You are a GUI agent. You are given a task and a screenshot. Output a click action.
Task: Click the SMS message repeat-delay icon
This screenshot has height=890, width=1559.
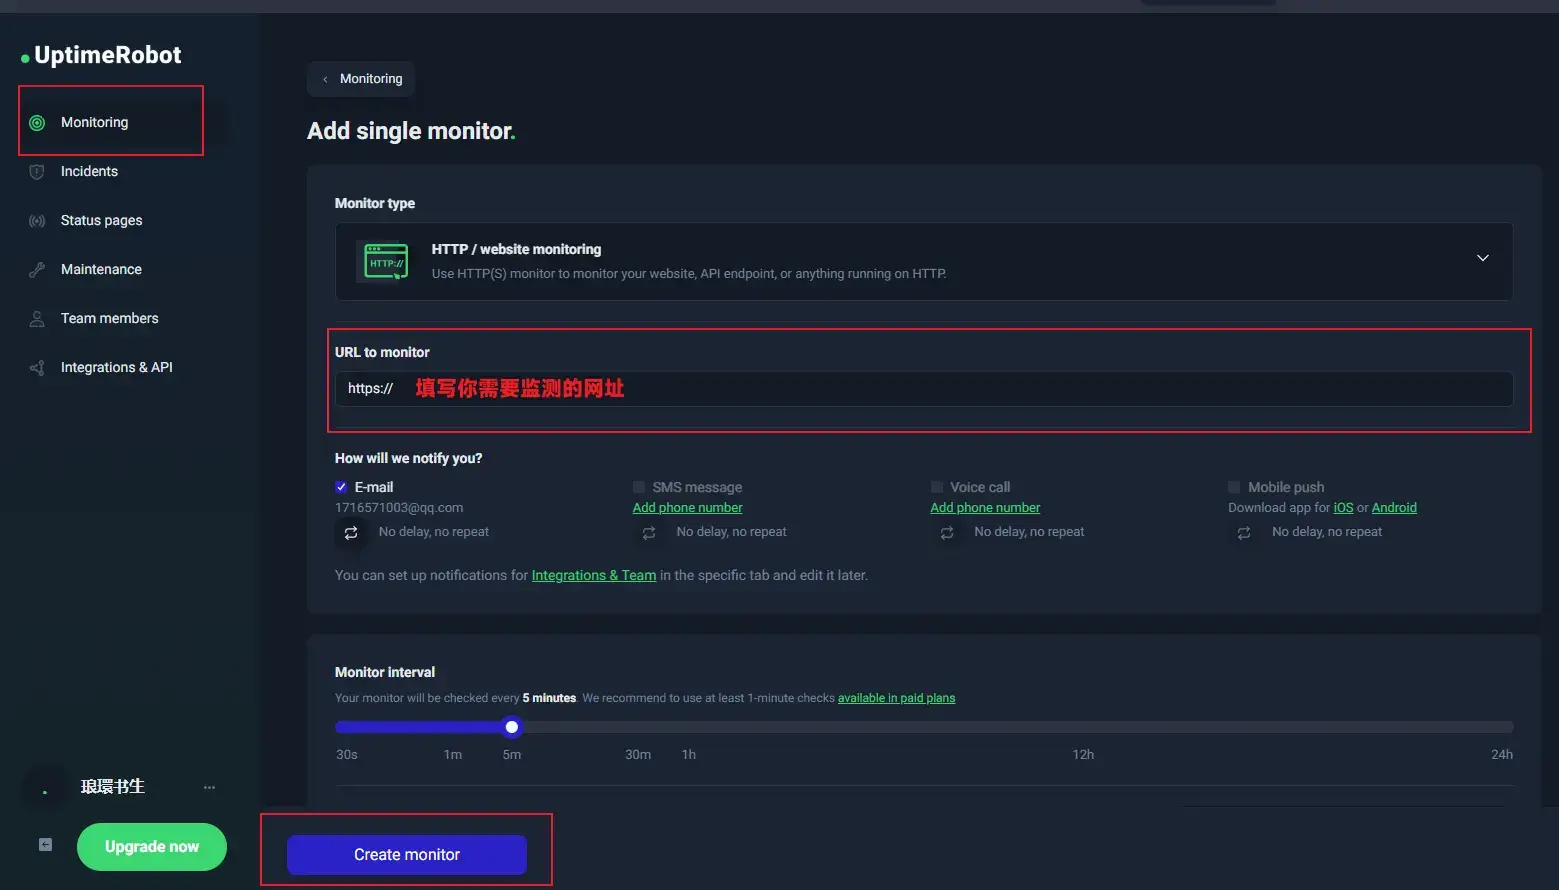click(x=649, y=533)
